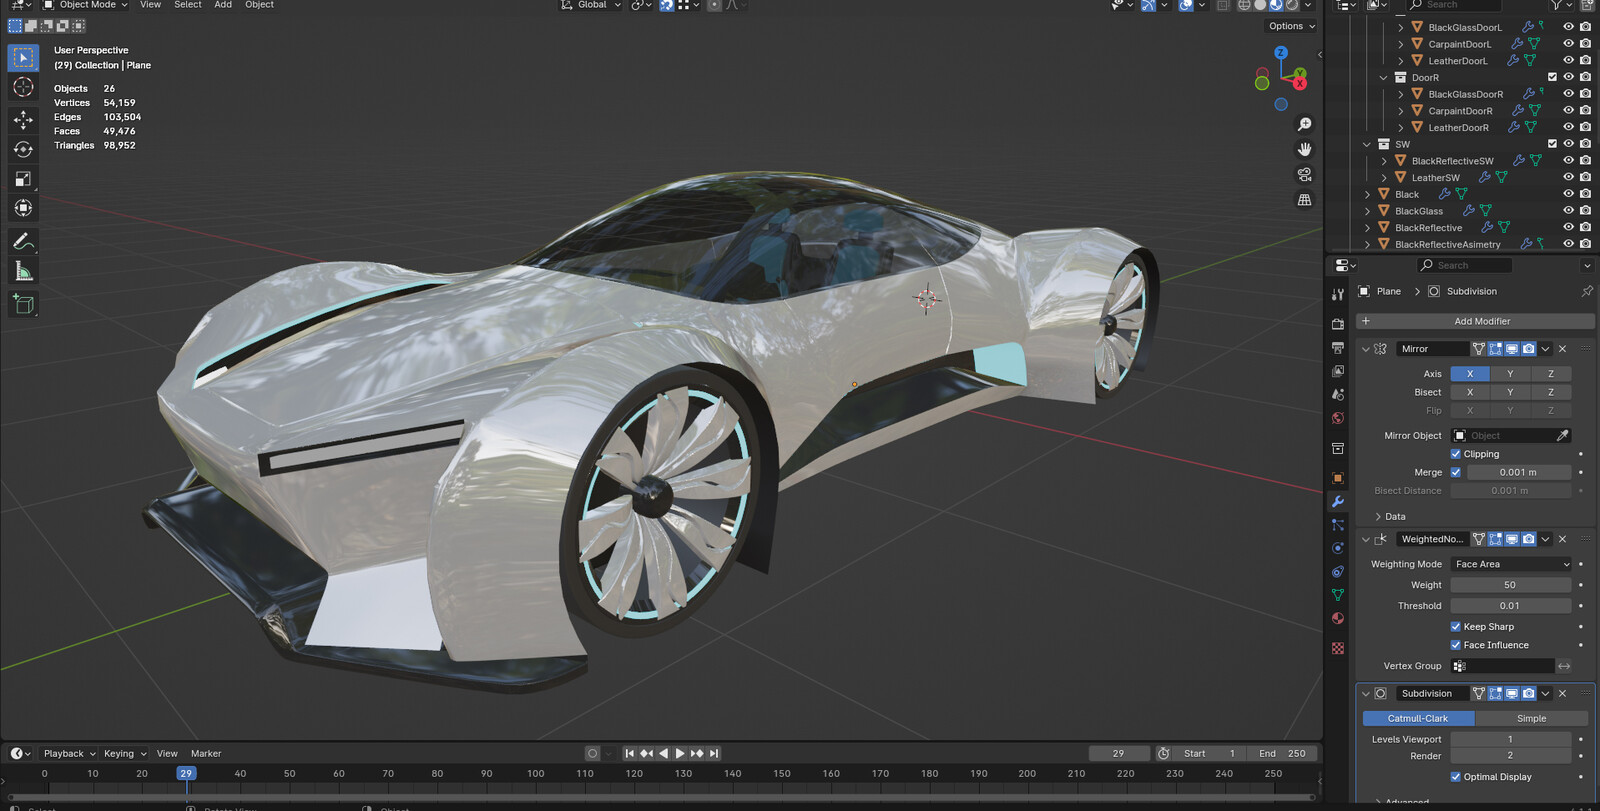
Task: Select the Move tool in toolbar
Action: point(23,119)
